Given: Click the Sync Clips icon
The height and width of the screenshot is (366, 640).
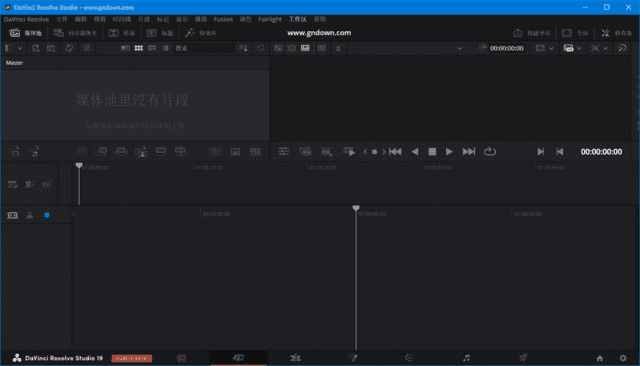Looking at the screenshot, I should click(x=69, y=48).
